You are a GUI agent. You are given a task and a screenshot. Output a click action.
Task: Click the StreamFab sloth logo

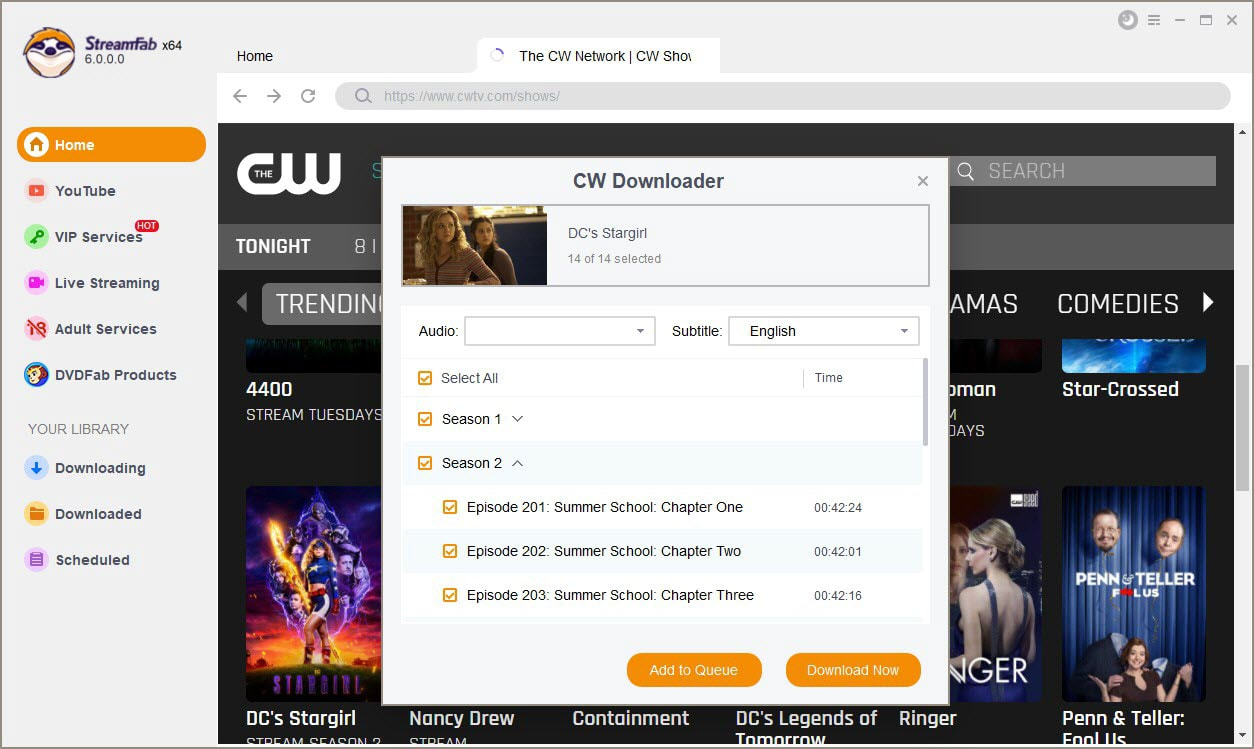pyautogui.click(x=50, y=52)
